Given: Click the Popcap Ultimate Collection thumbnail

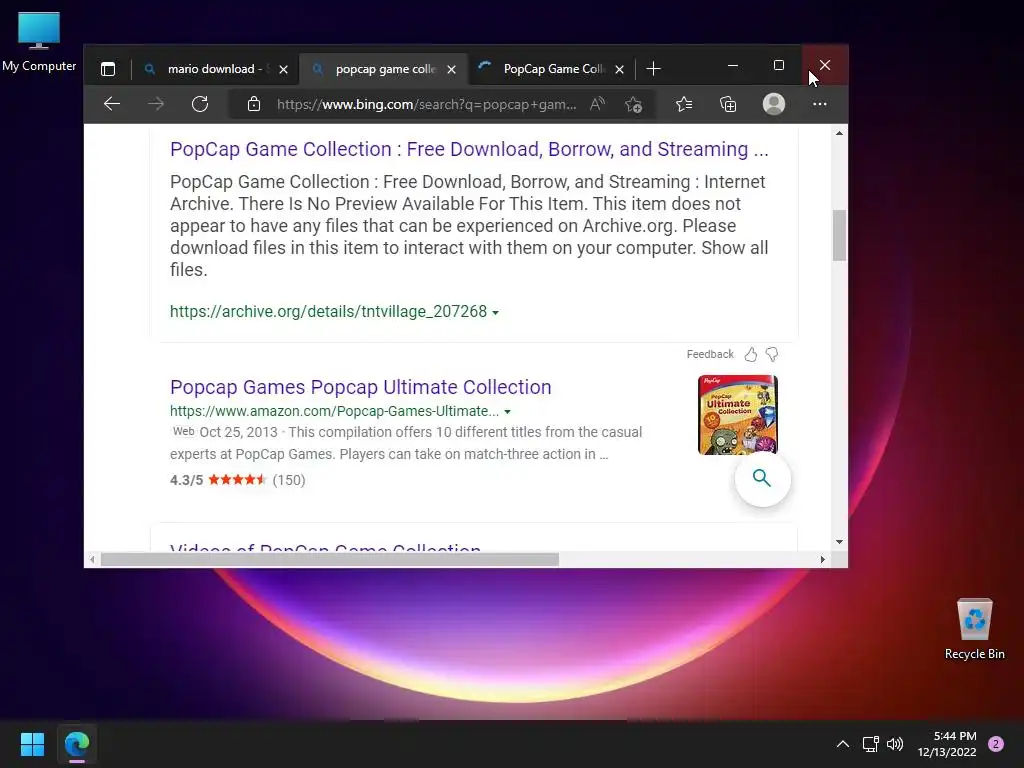Looking at the screenshot, I should click(x=737, y=414).
